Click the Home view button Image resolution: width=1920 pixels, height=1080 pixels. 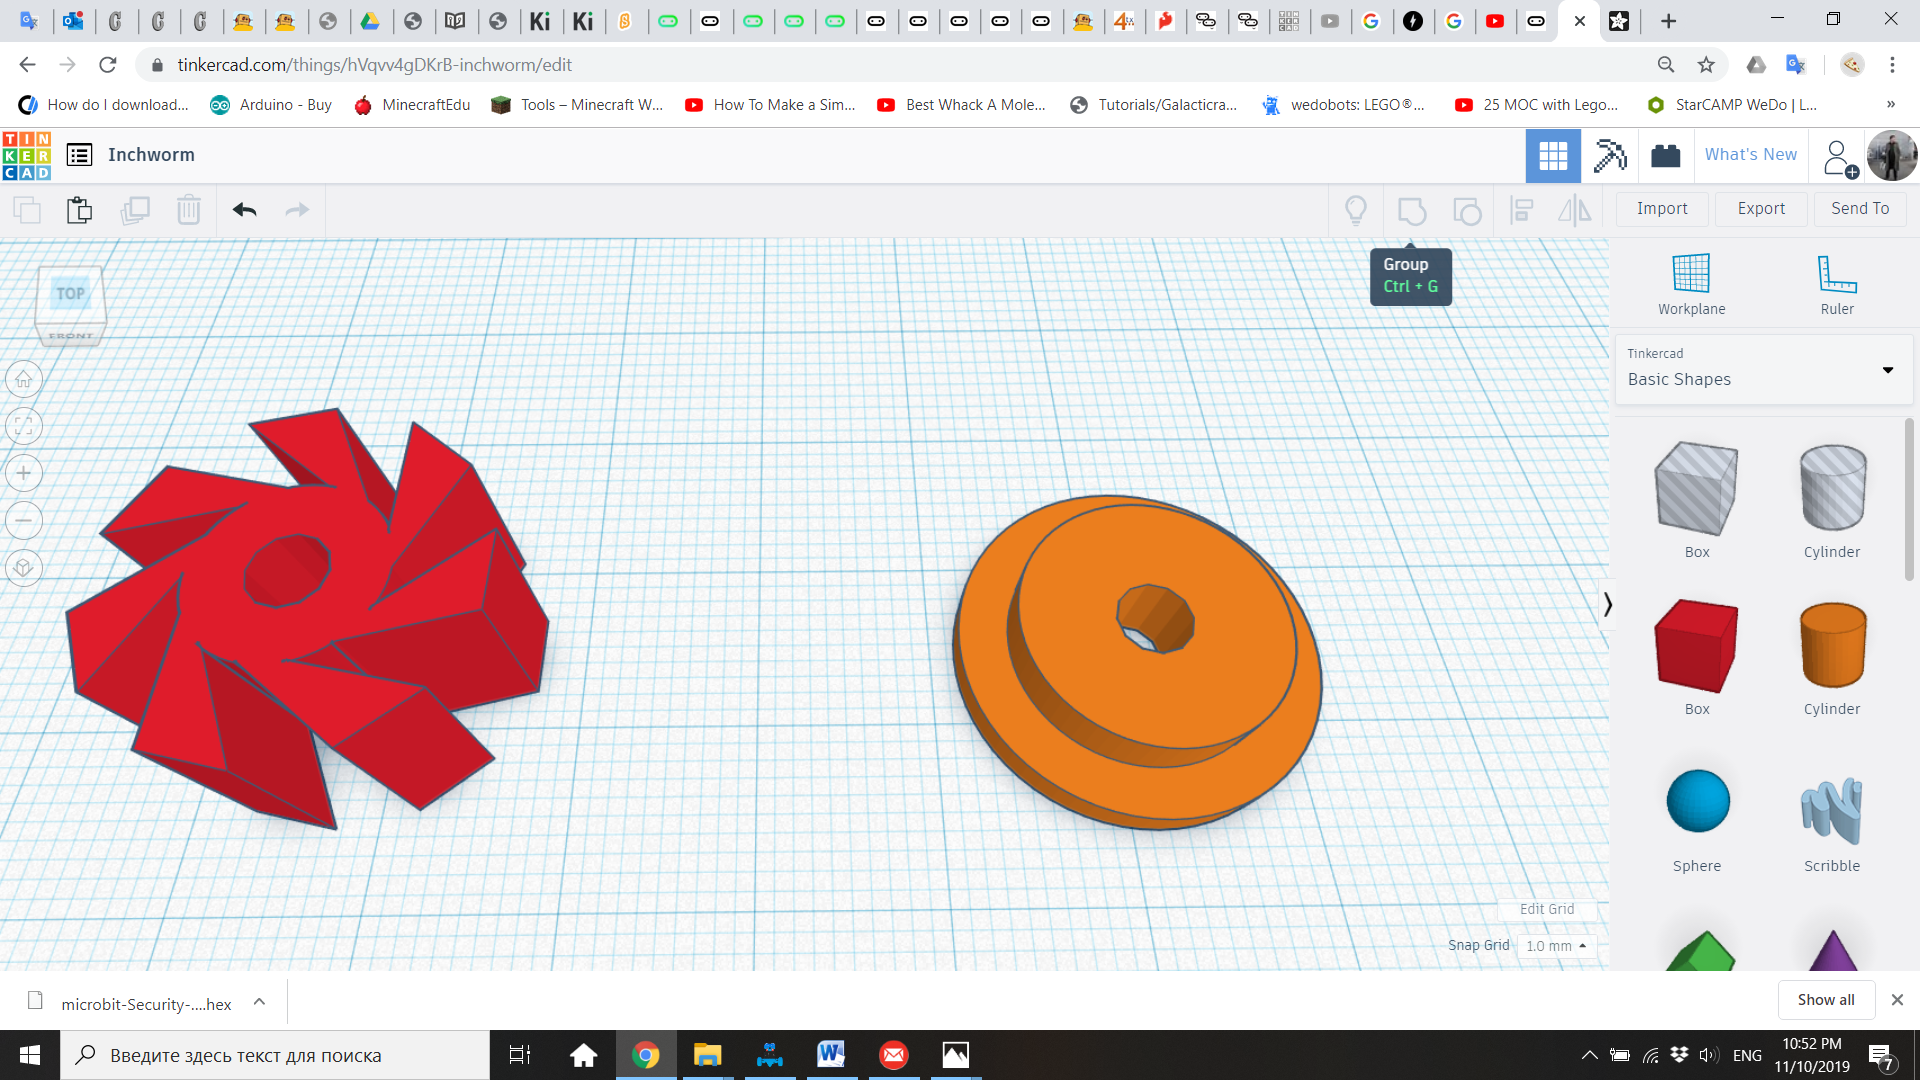coord(24,379)
